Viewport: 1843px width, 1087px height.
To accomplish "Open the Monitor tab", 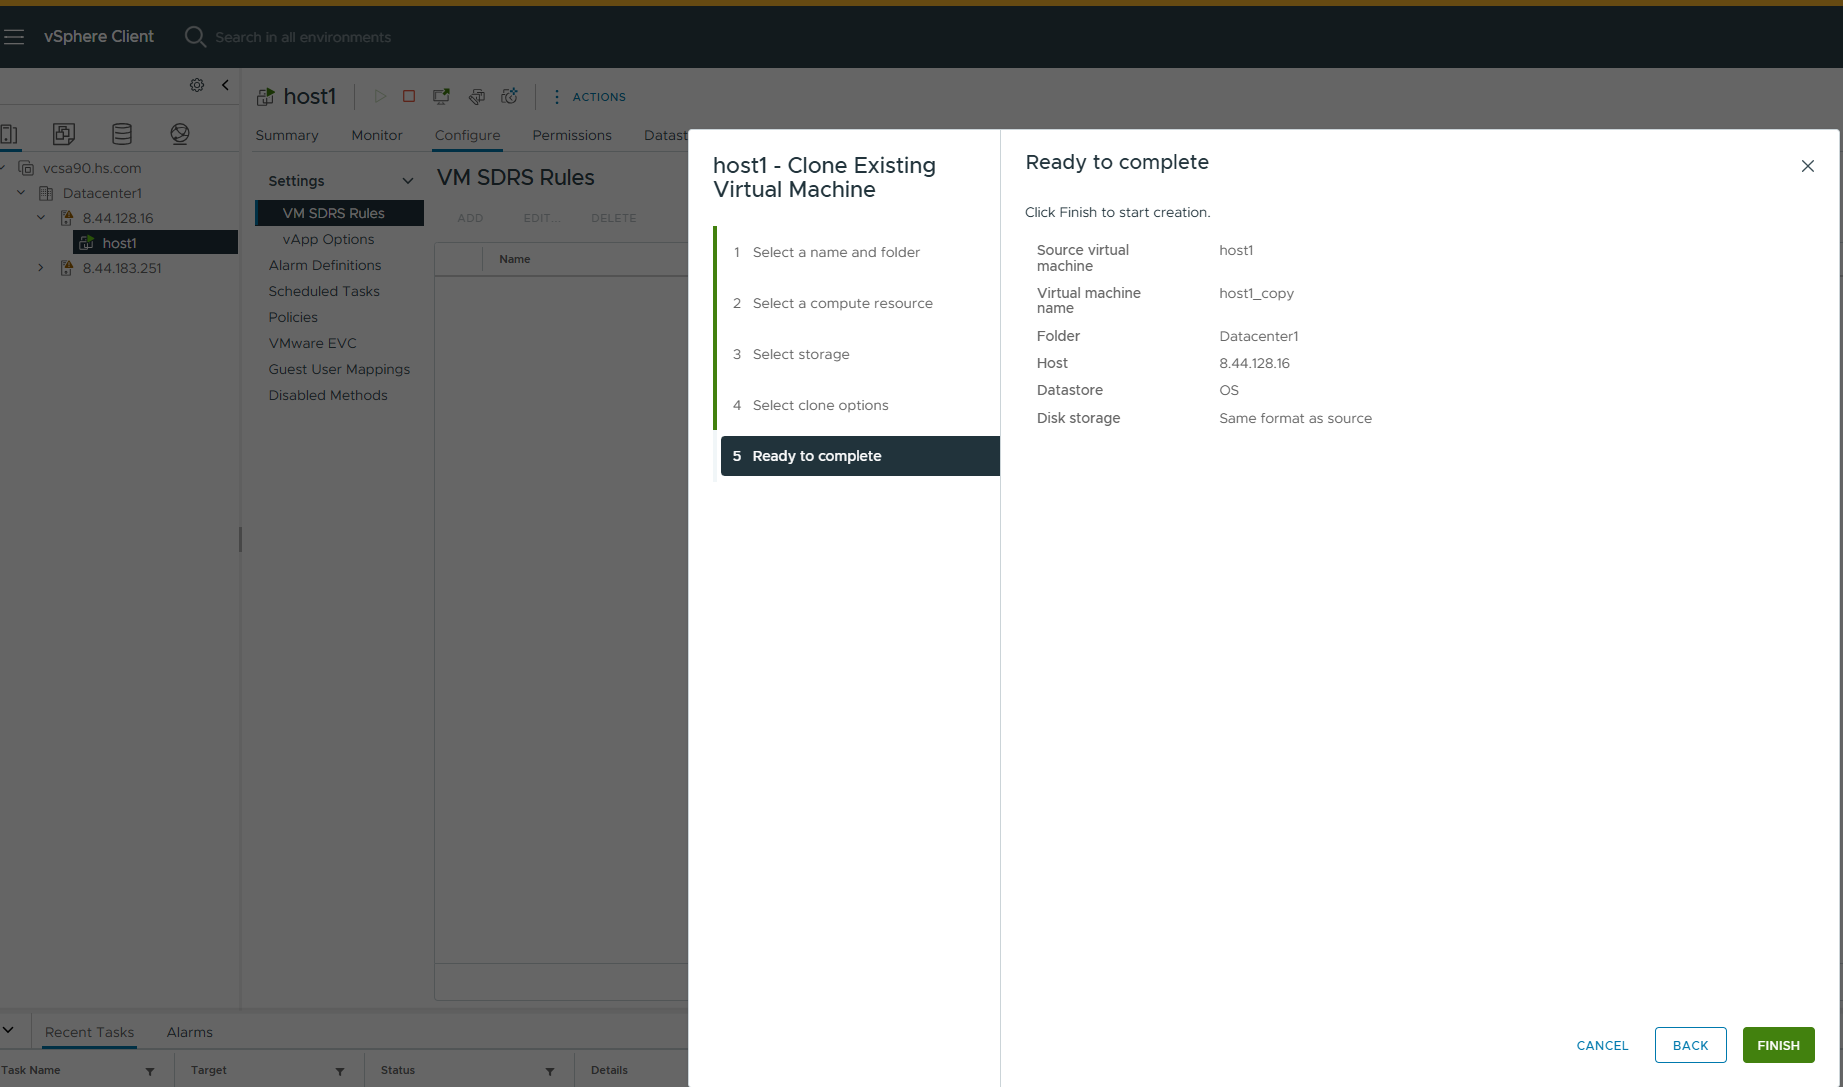I will click(x=377, y=135).
